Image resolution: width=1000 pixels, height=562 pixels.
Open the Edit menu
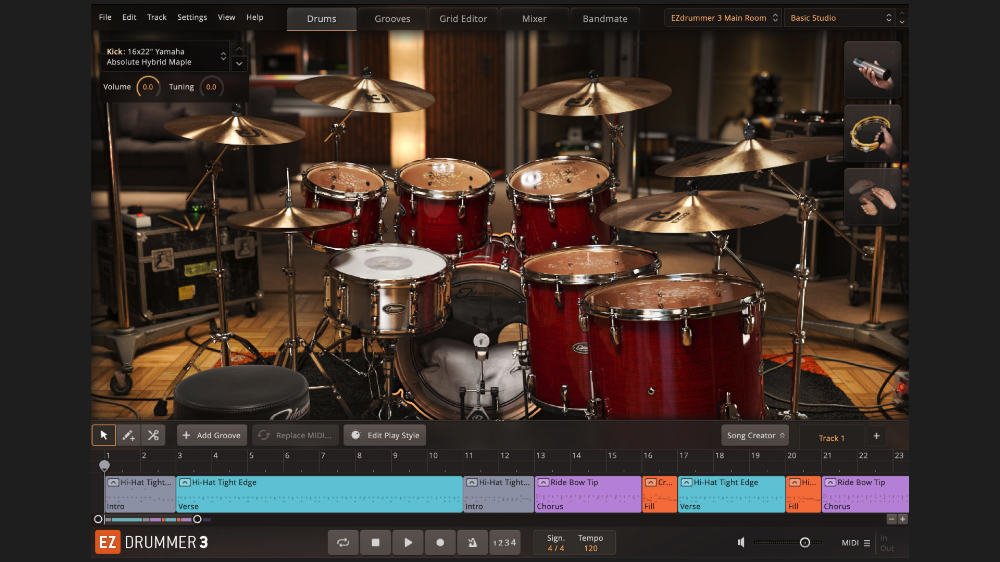point(129,17)
